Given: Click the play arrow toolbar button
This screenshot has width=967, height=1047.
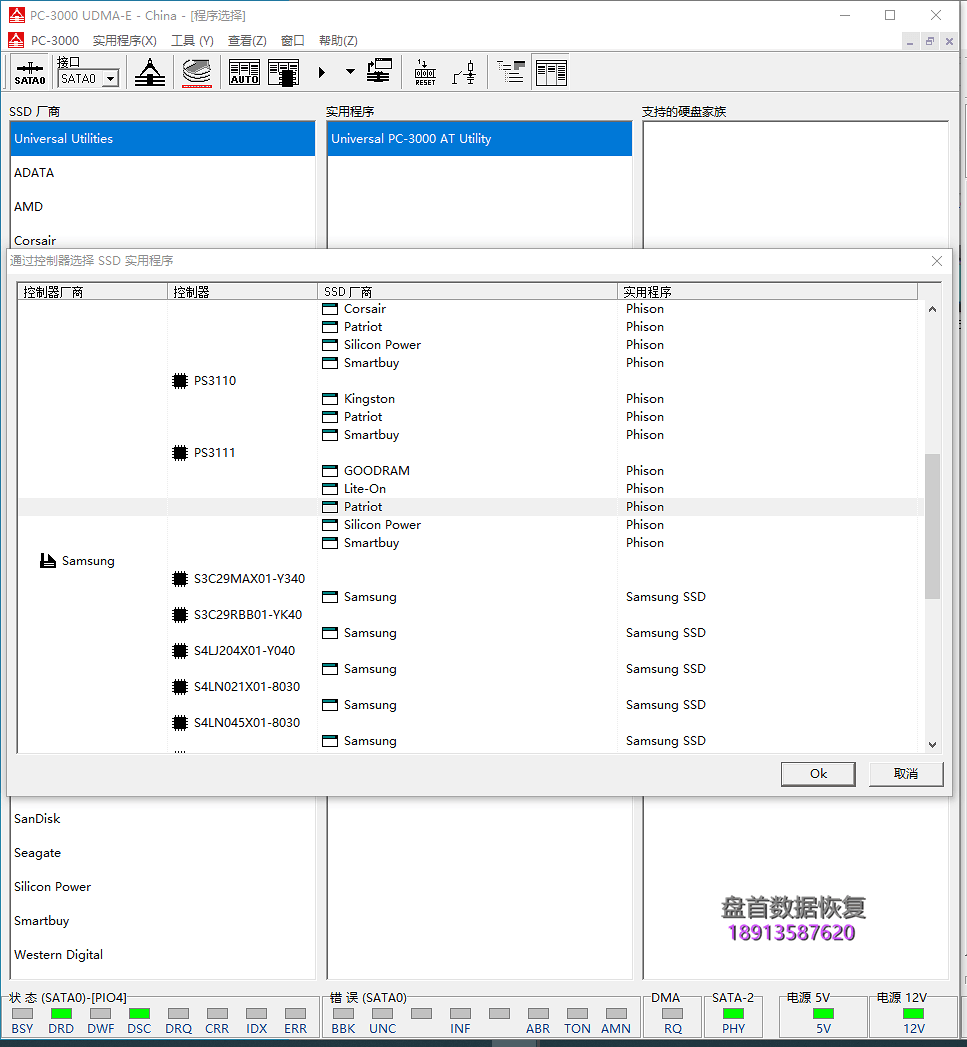Looking at the screenshot, I should (322, 72).
